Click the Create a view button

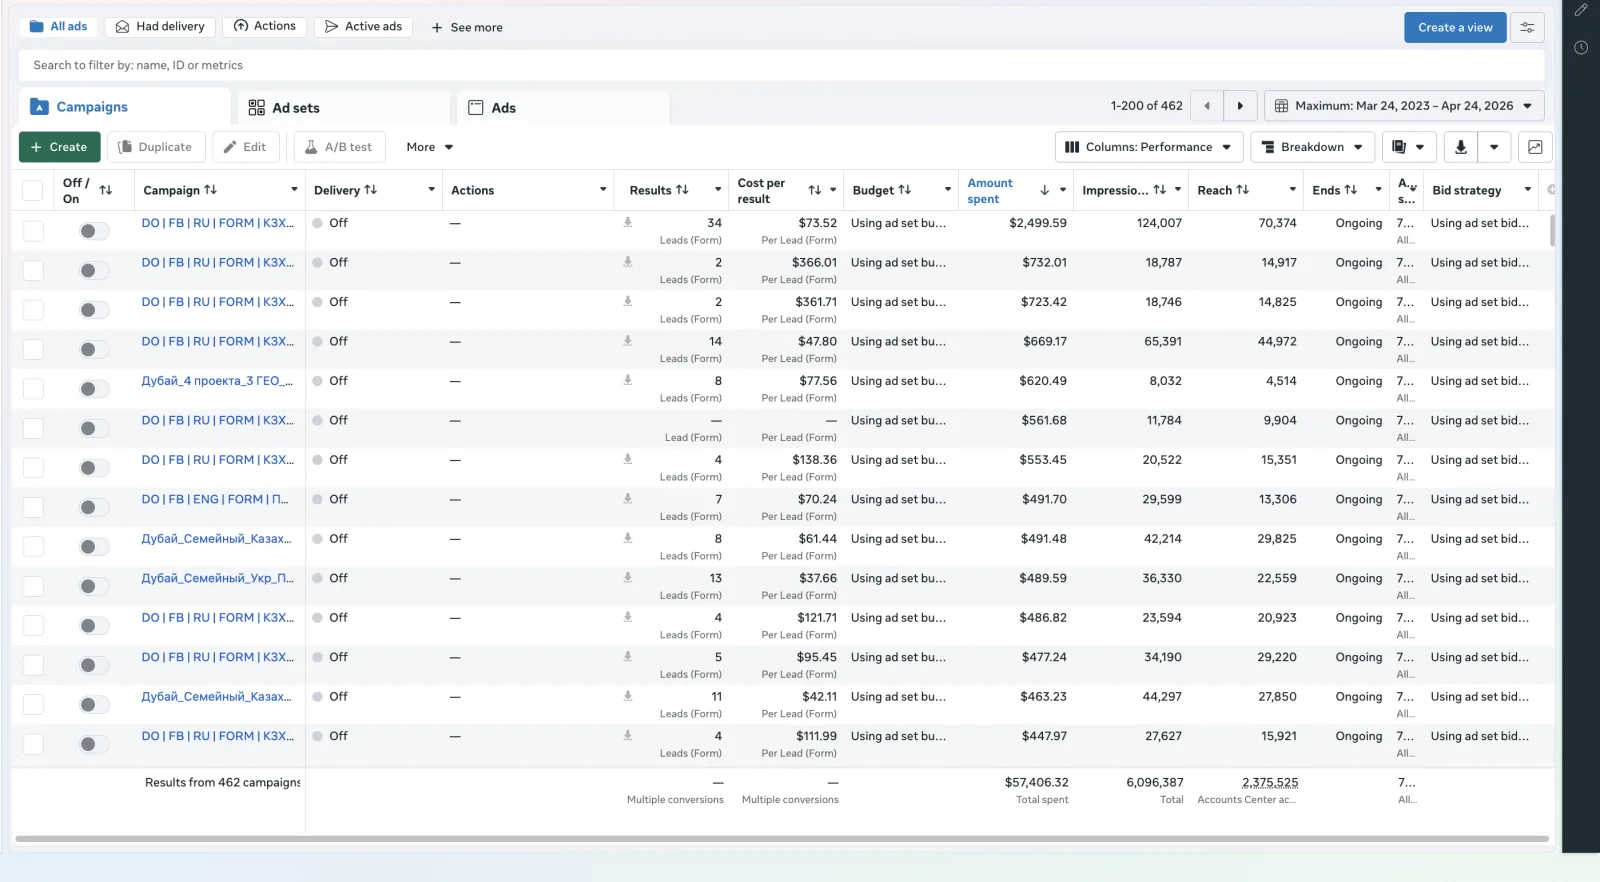click(x=1455, y=27)
